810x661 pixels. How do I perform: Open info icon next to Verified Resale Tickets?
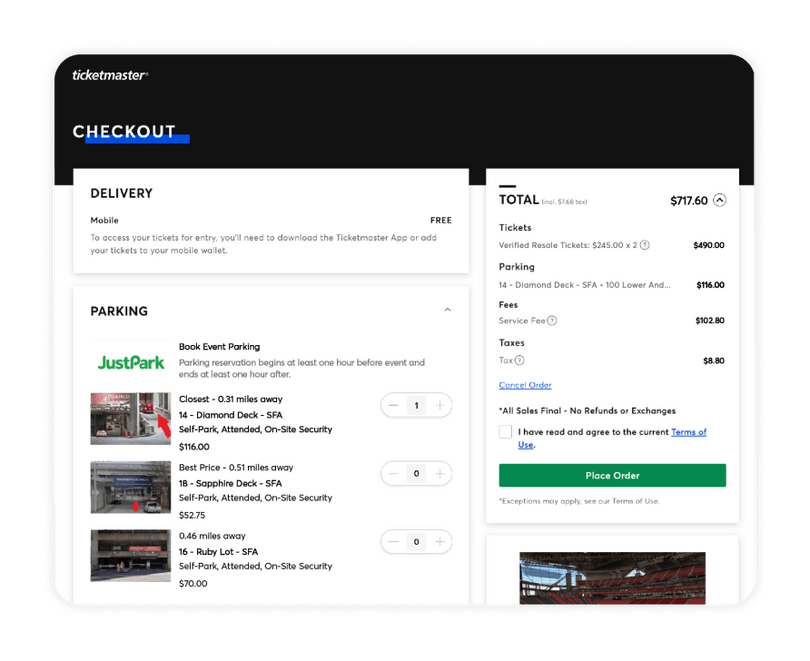[644, 245]
